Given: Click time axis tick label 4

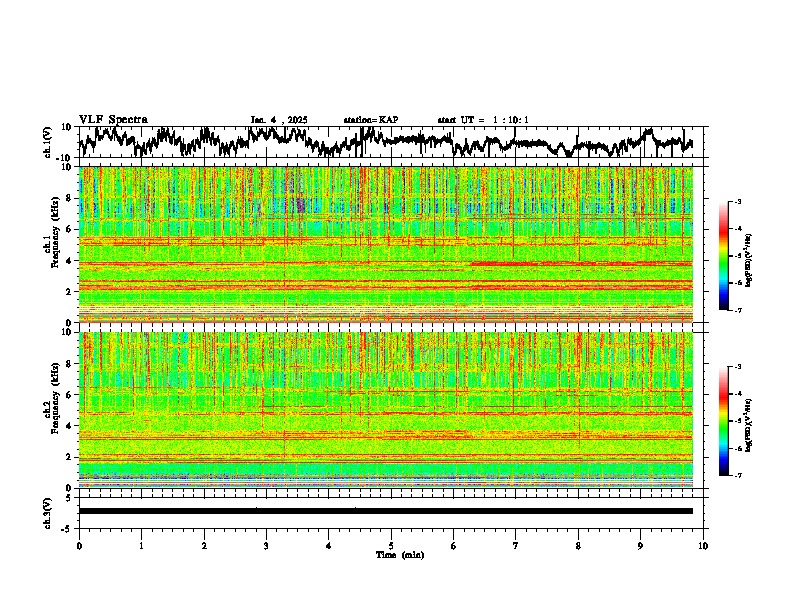Looking at the screenshot, I should [x=329, y=546].
